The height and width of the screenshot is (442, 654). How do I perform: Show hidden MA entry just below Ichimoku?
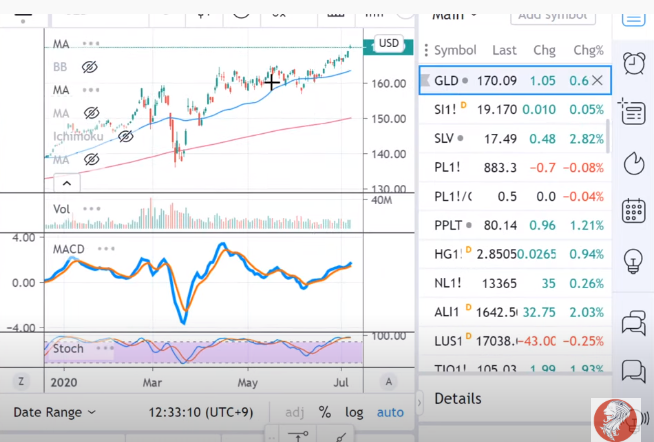click(91, 159)
